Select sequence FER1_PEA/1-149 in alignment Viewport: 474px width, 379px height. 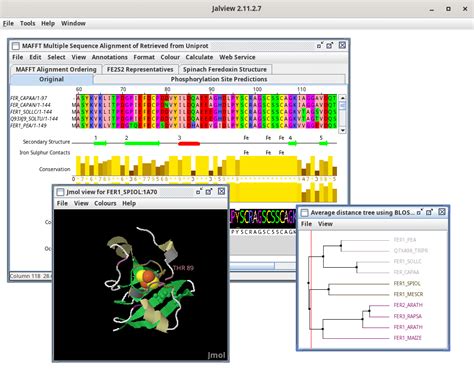28,126
